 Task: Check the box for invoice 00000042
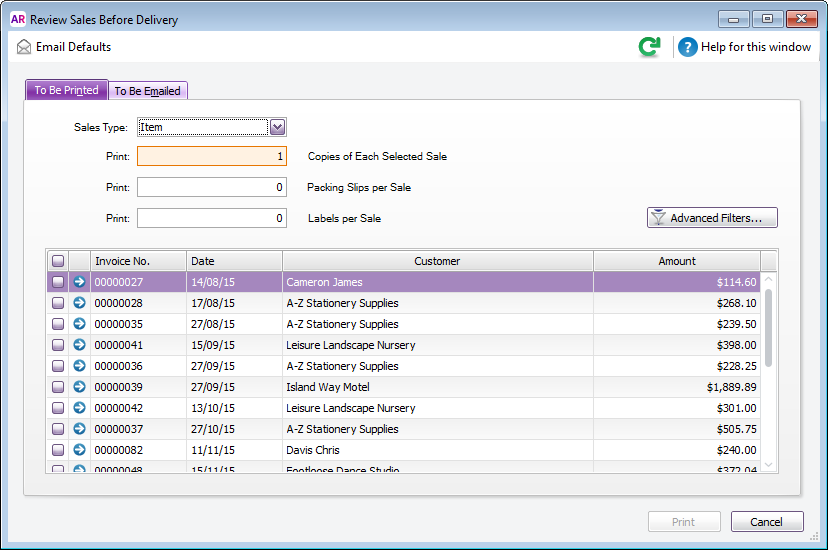[58, 408]
